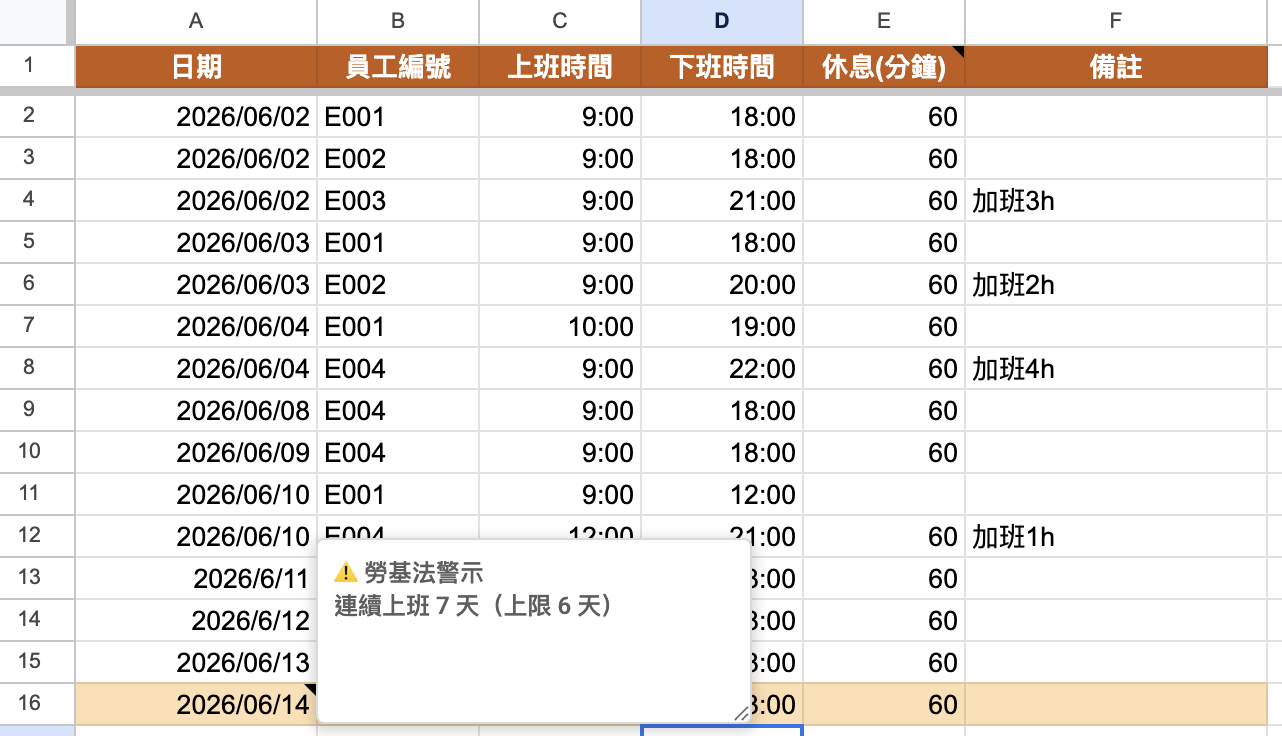The width and height of the screenshot is (1282, 736).
Task: Click E002 in row 3
Action: (x=398, y=159)
